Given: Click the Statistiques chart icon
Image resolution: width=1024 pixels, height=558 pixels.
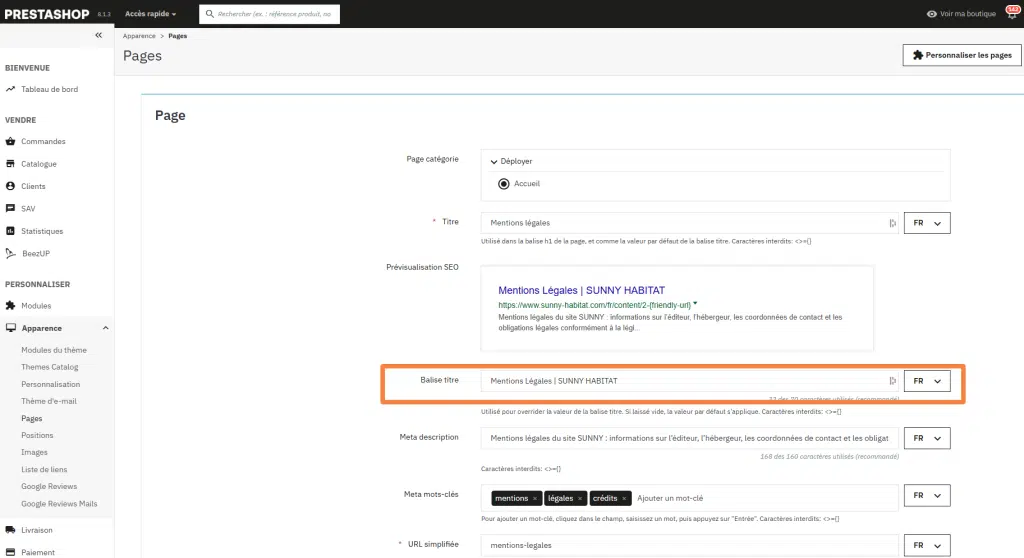Looking at the screenshot, I should [10, 231].
